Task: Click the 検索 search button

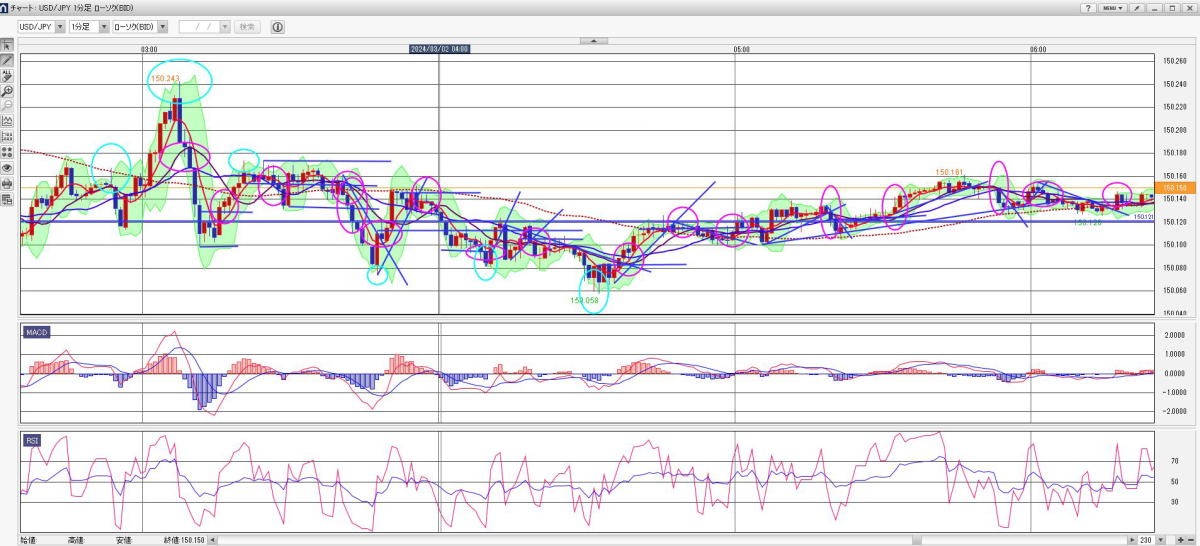Action: (x=247, y=26)
